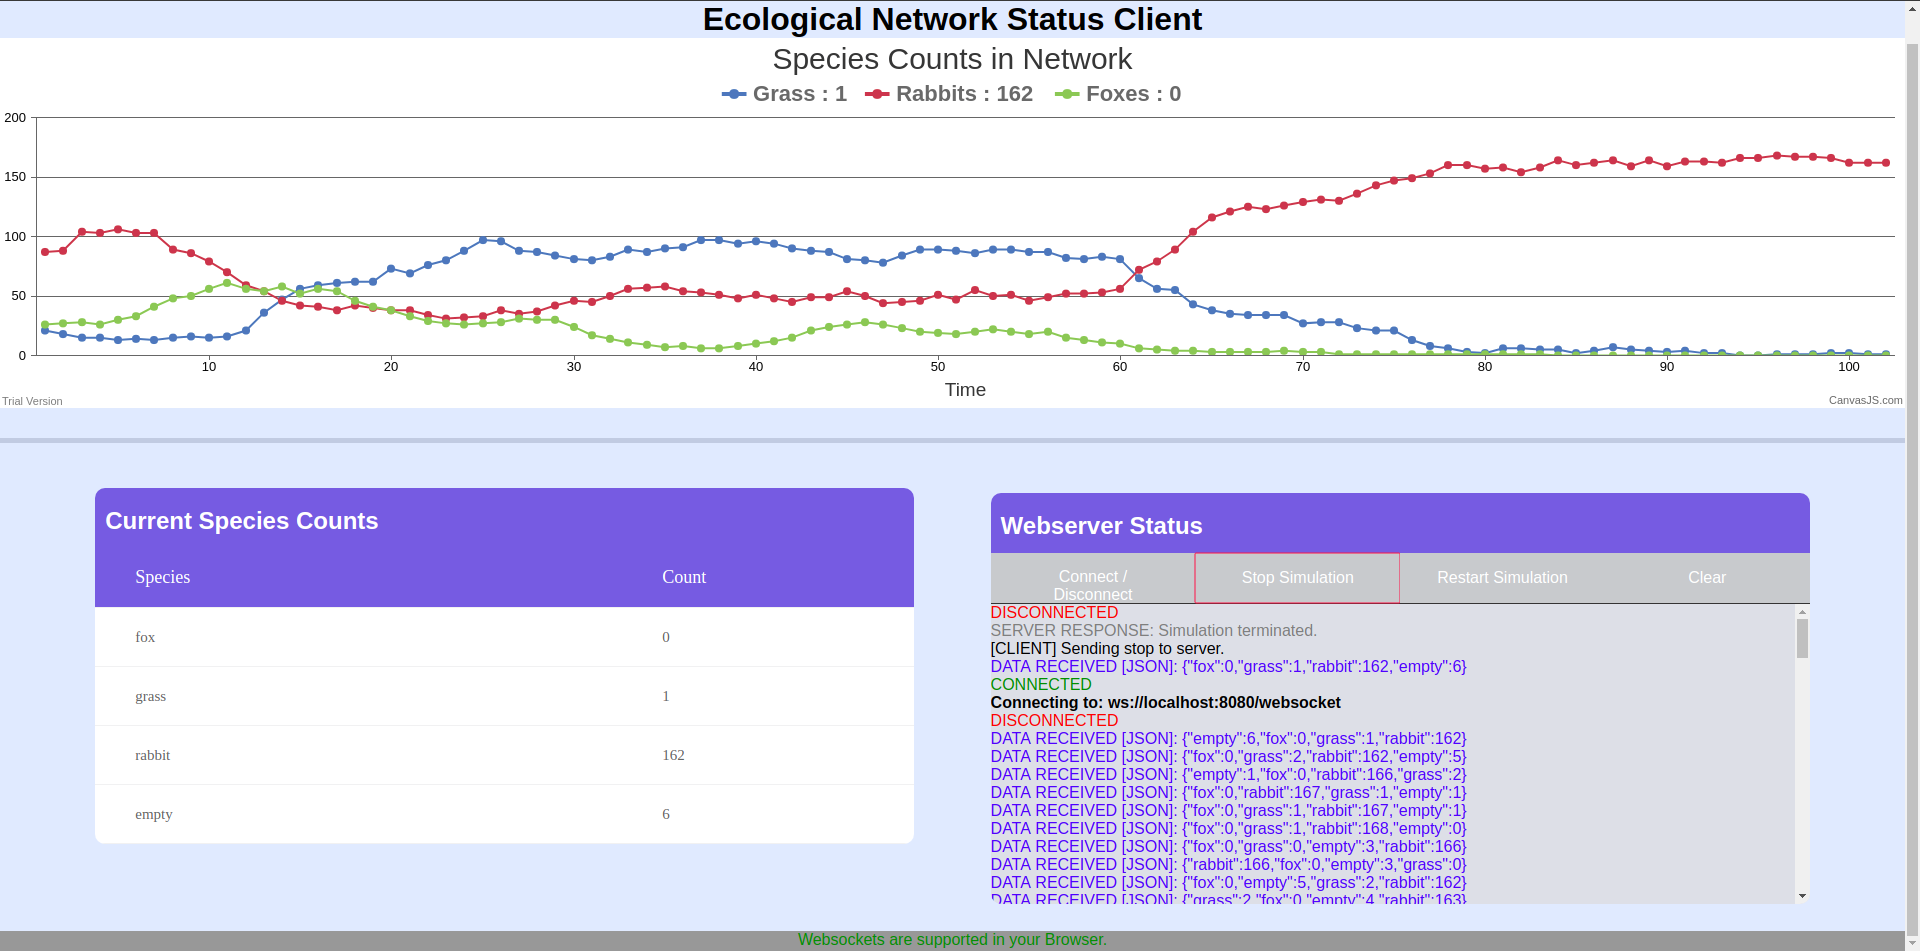Click the Webserver Status heading
This screenshot has height=951, width=1920.
pyautogui.click(x=1102, y=526)
